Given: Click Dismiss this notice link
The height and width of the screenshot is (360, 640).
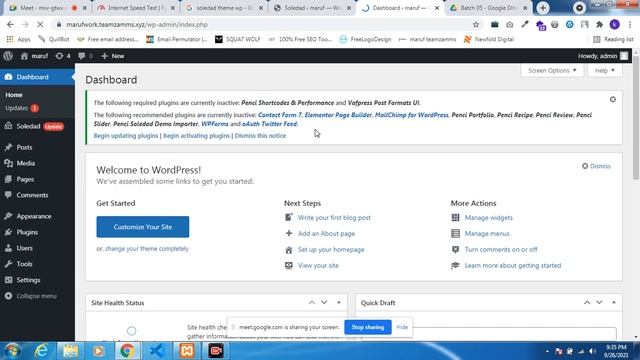Looking at the screenshot, I should (260, 136).
